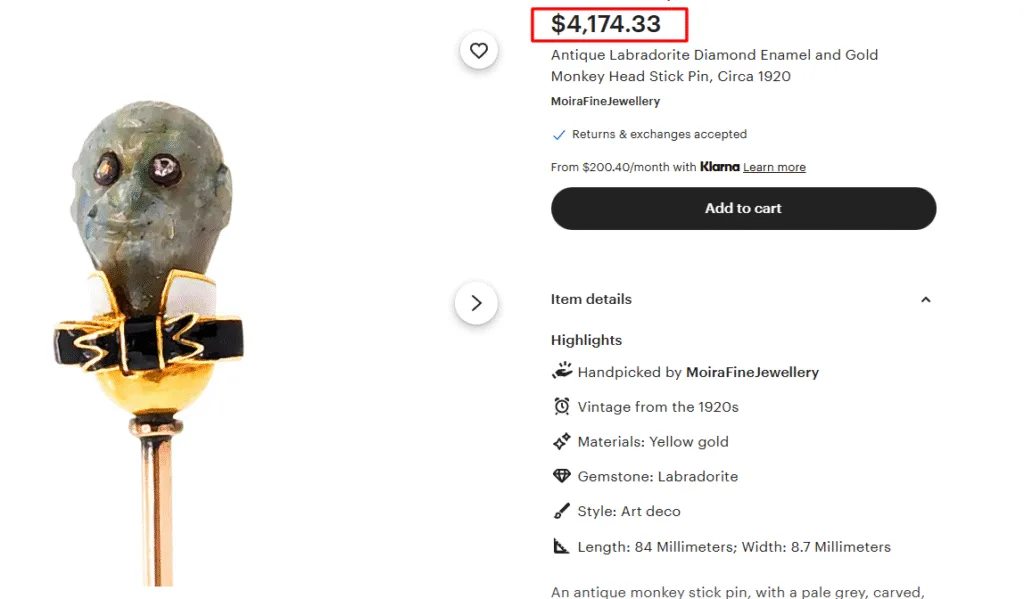Click the style paintbrush icon
Viewport: 1024px width, 599px height.
562,511
